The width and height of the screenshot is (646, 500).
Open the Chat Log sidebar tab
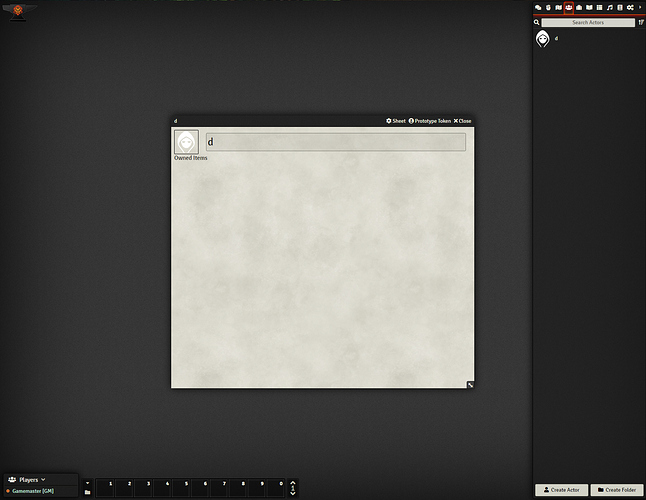[x=537, y=8]
